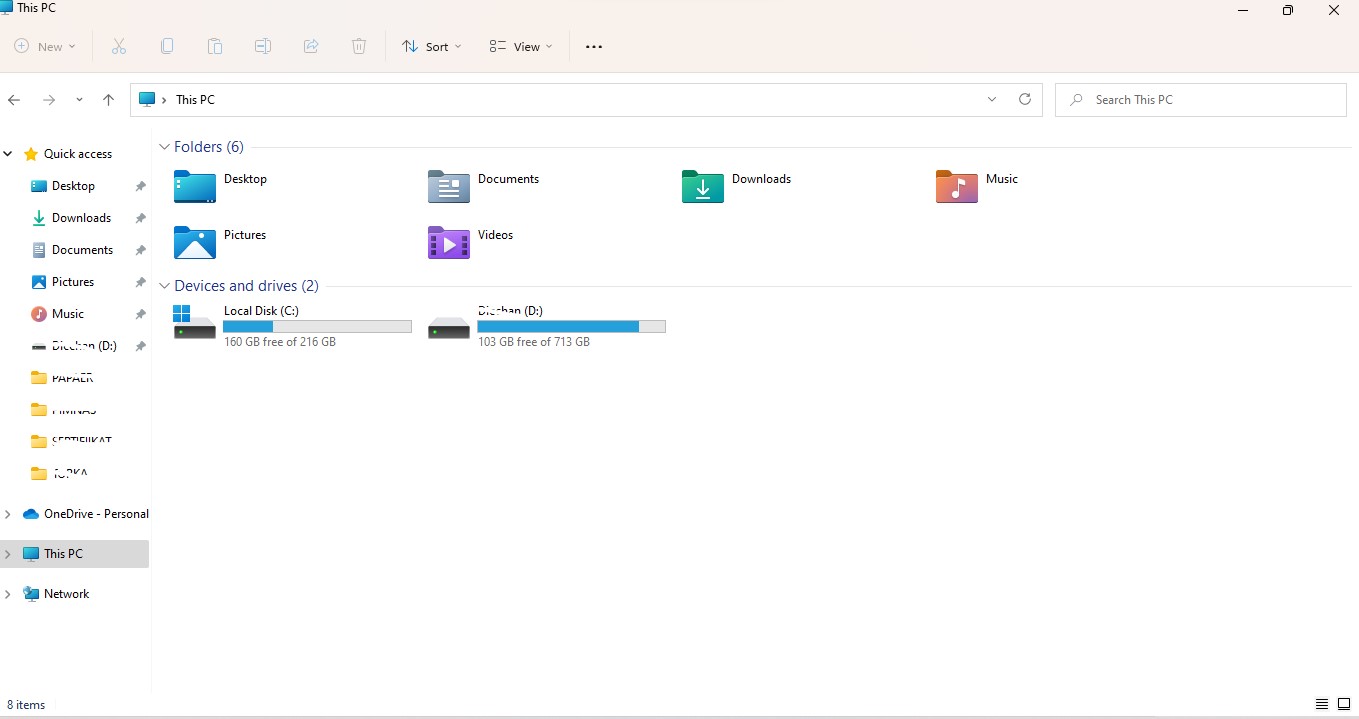The image size is (1359, 719).
Task: Select the Desktop folder in main pane
Action: [221, 186]
